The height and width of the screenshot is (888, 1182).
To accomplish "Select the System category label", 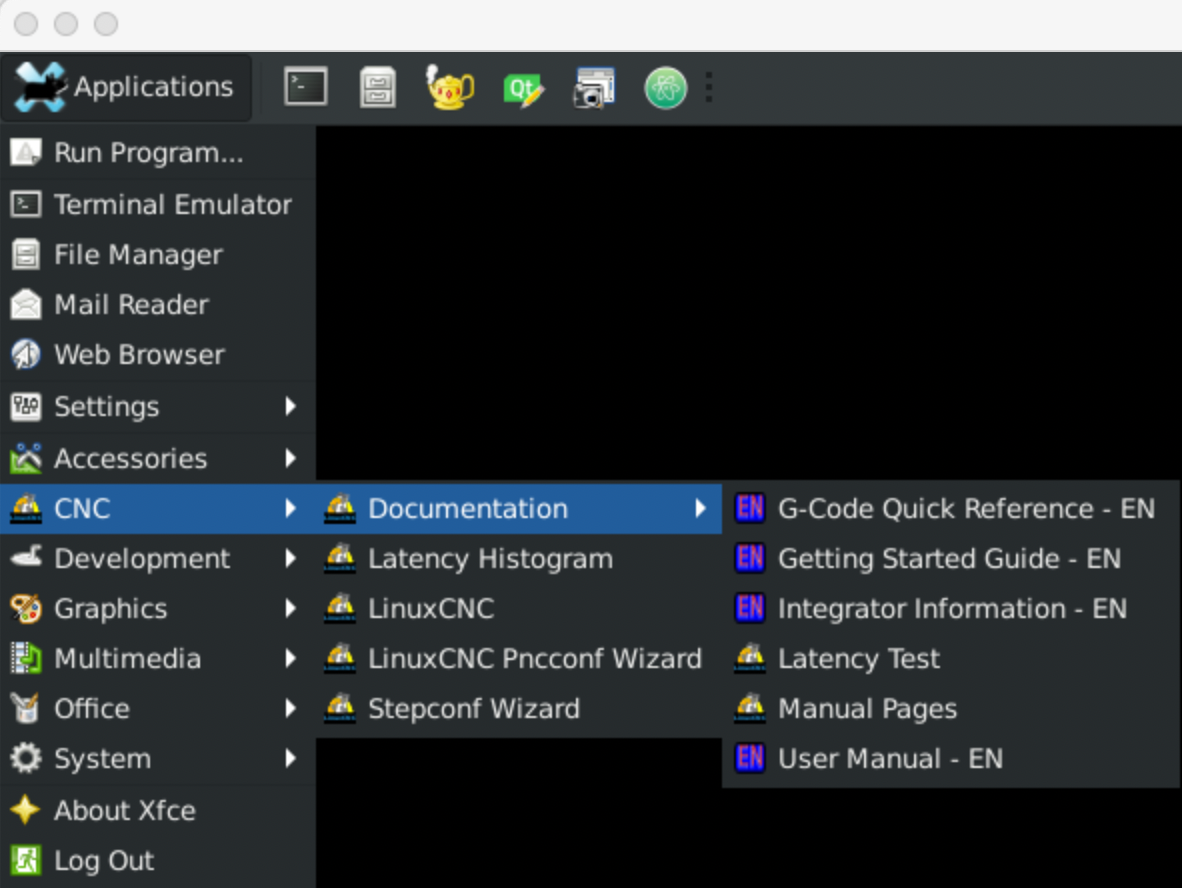I will pos(103,759).
